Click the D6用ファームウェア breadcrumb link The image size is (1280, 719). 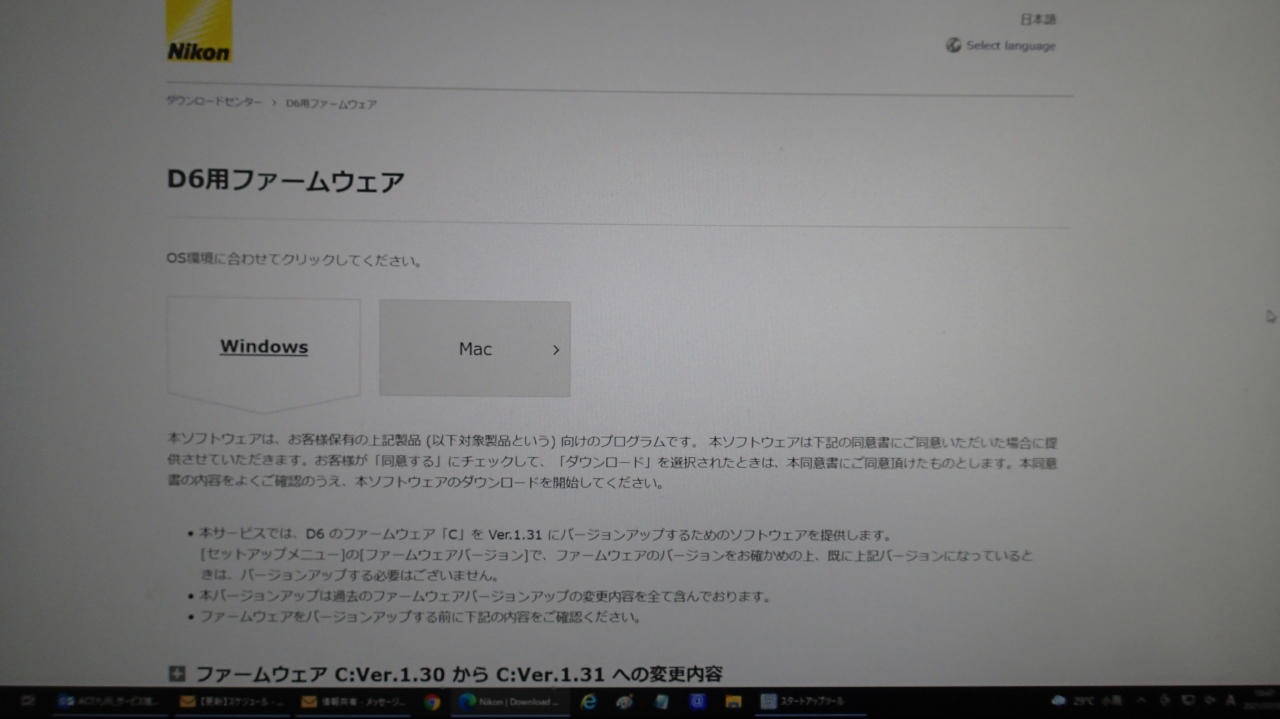(x=331, y=104)
